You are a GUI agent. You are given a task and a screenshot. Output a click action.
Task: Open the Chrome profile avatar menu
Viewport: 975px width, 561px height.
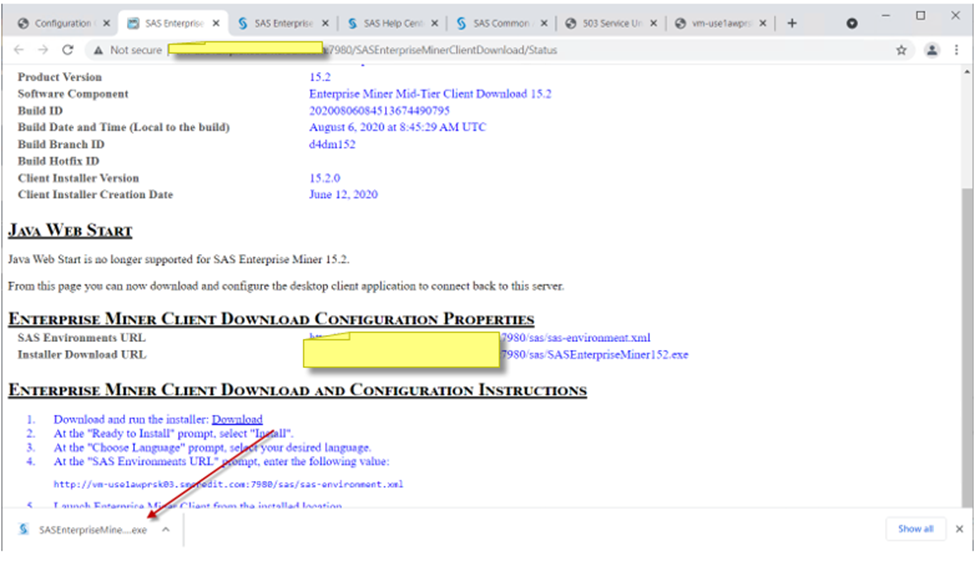click(x=931, y=50)
